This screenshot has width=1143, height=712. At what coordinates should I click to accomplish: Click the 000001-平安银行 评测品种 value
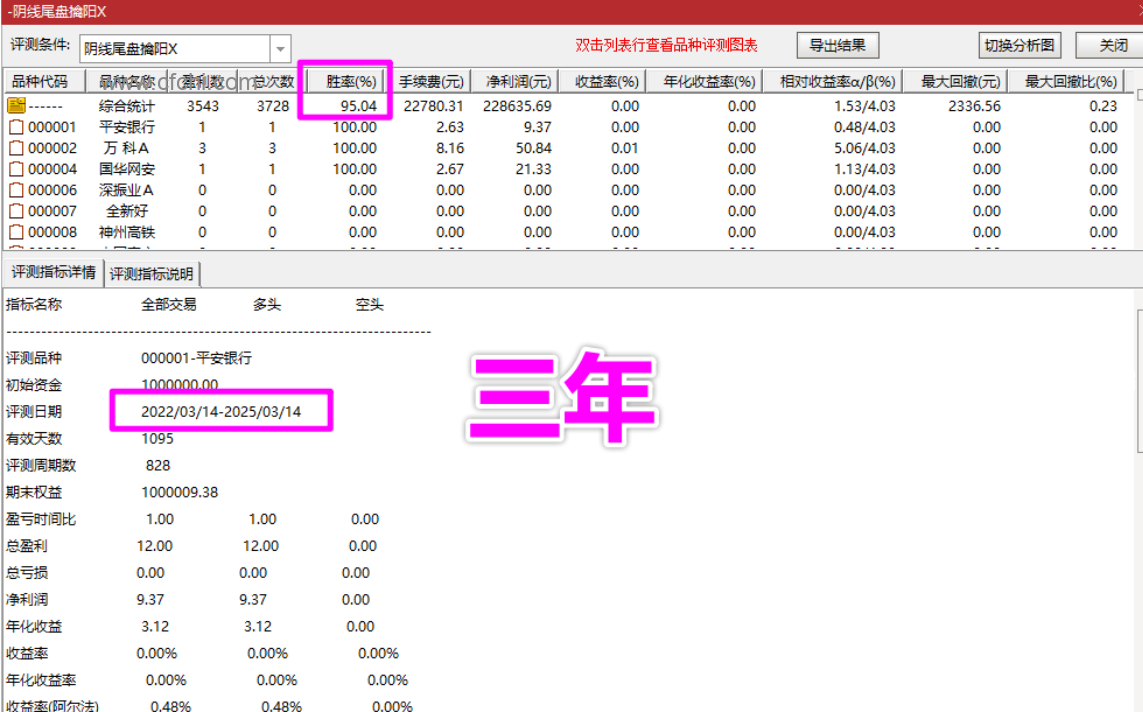(x=196, y=358)
